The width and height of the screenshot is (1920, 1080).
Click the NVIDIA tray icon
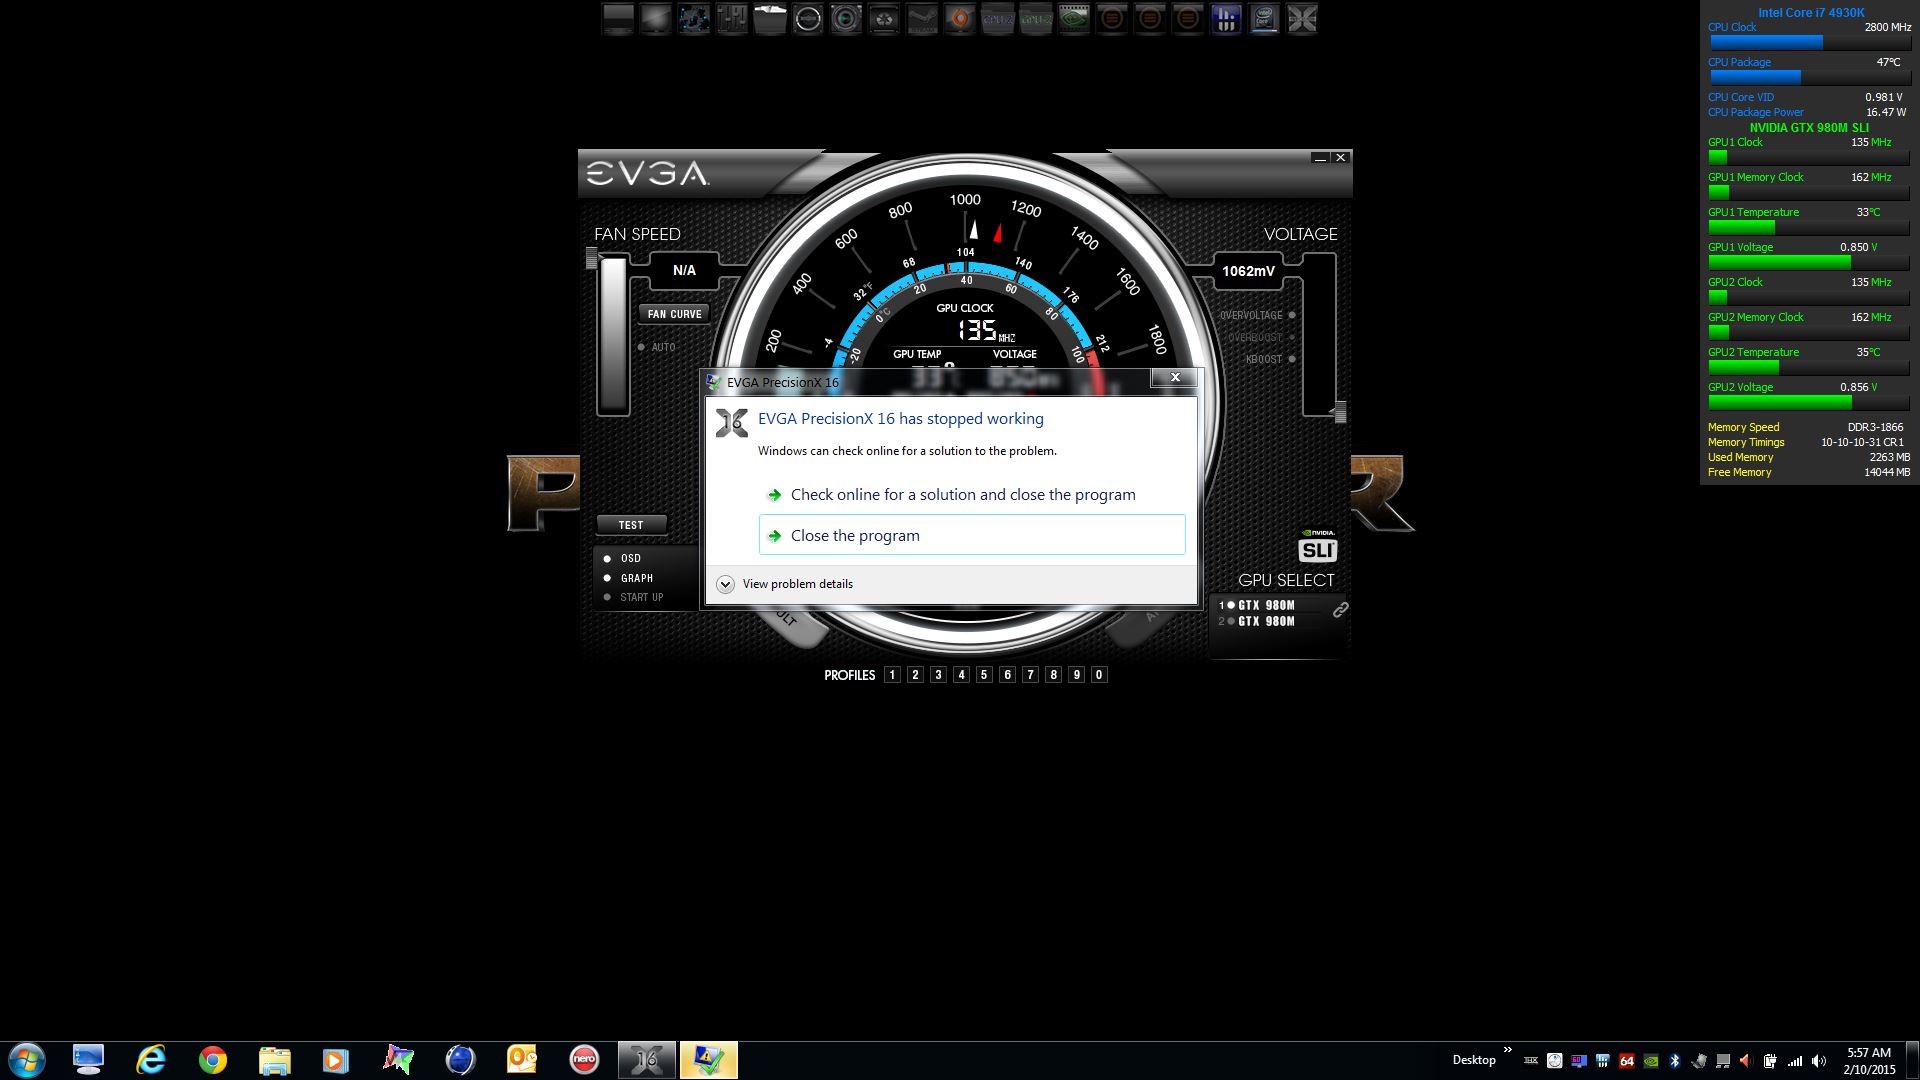click(1651, 1061)
